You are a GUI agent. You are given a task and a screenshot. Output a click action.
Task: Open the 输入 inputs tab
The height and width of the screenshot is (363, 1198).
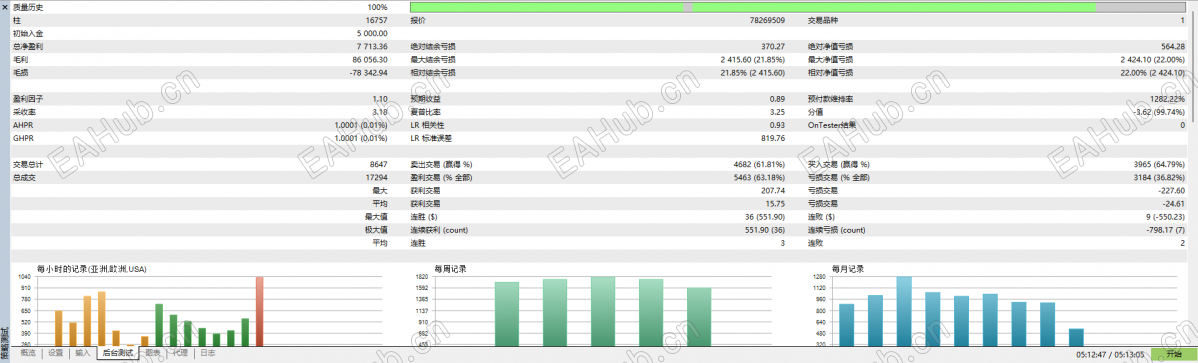(x=83, y=353)
